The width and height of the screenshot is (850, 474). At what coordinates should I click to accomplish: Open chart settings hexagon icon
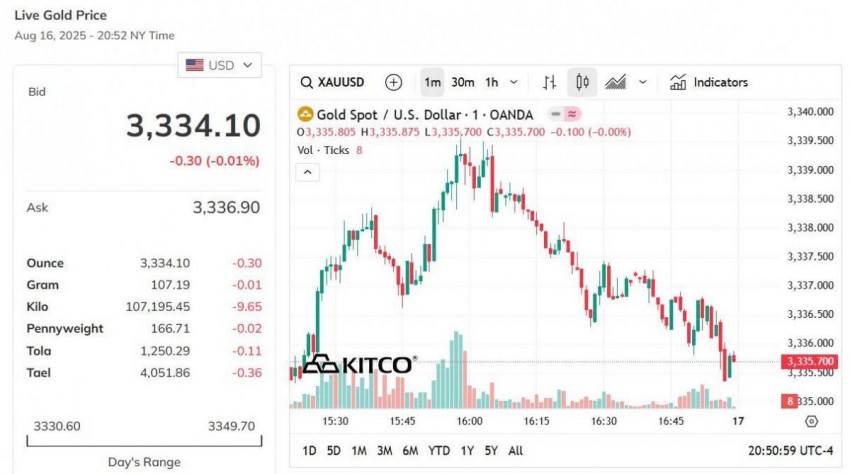pos(811,422)
